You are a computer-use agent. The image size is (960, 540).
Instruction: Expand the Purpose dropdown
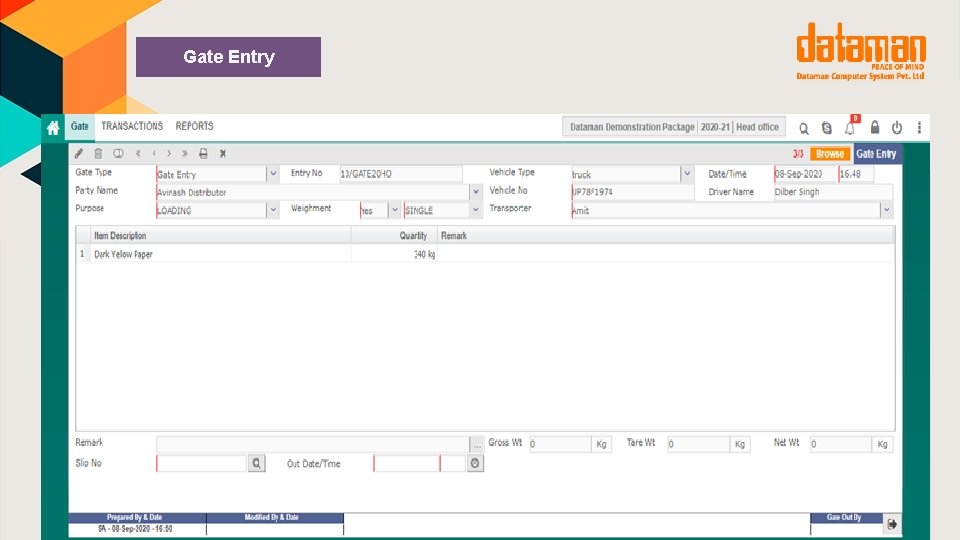(x=273, y=210)
